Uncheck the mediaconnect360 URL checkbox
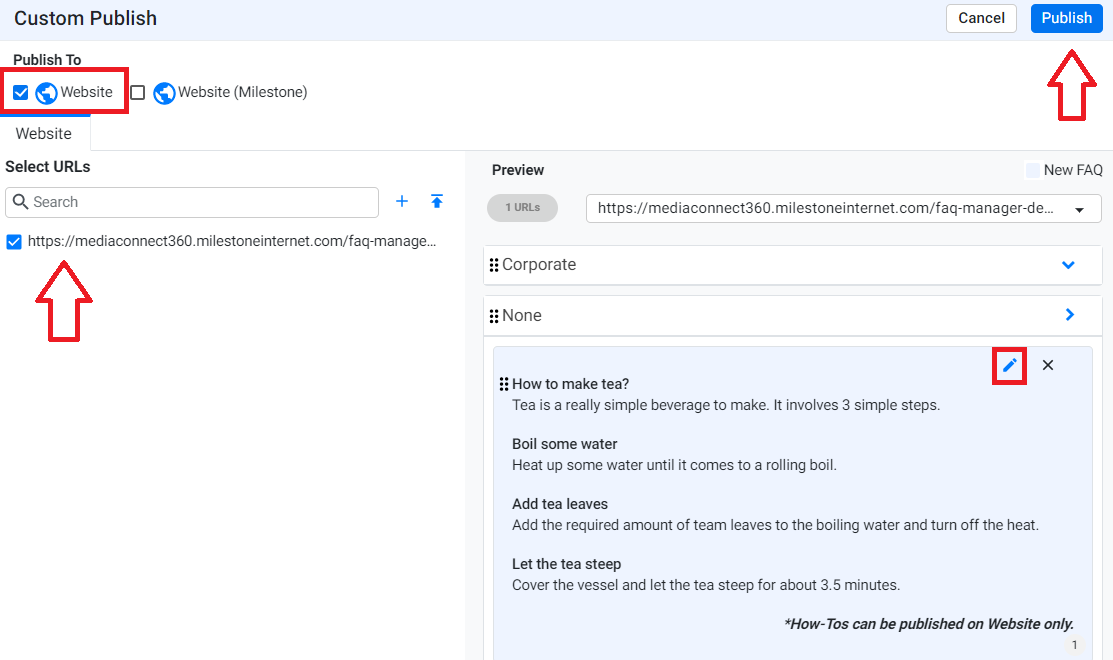Image resolution: width=1113 pixels, height=660 pixels. [x=14, y=242]
